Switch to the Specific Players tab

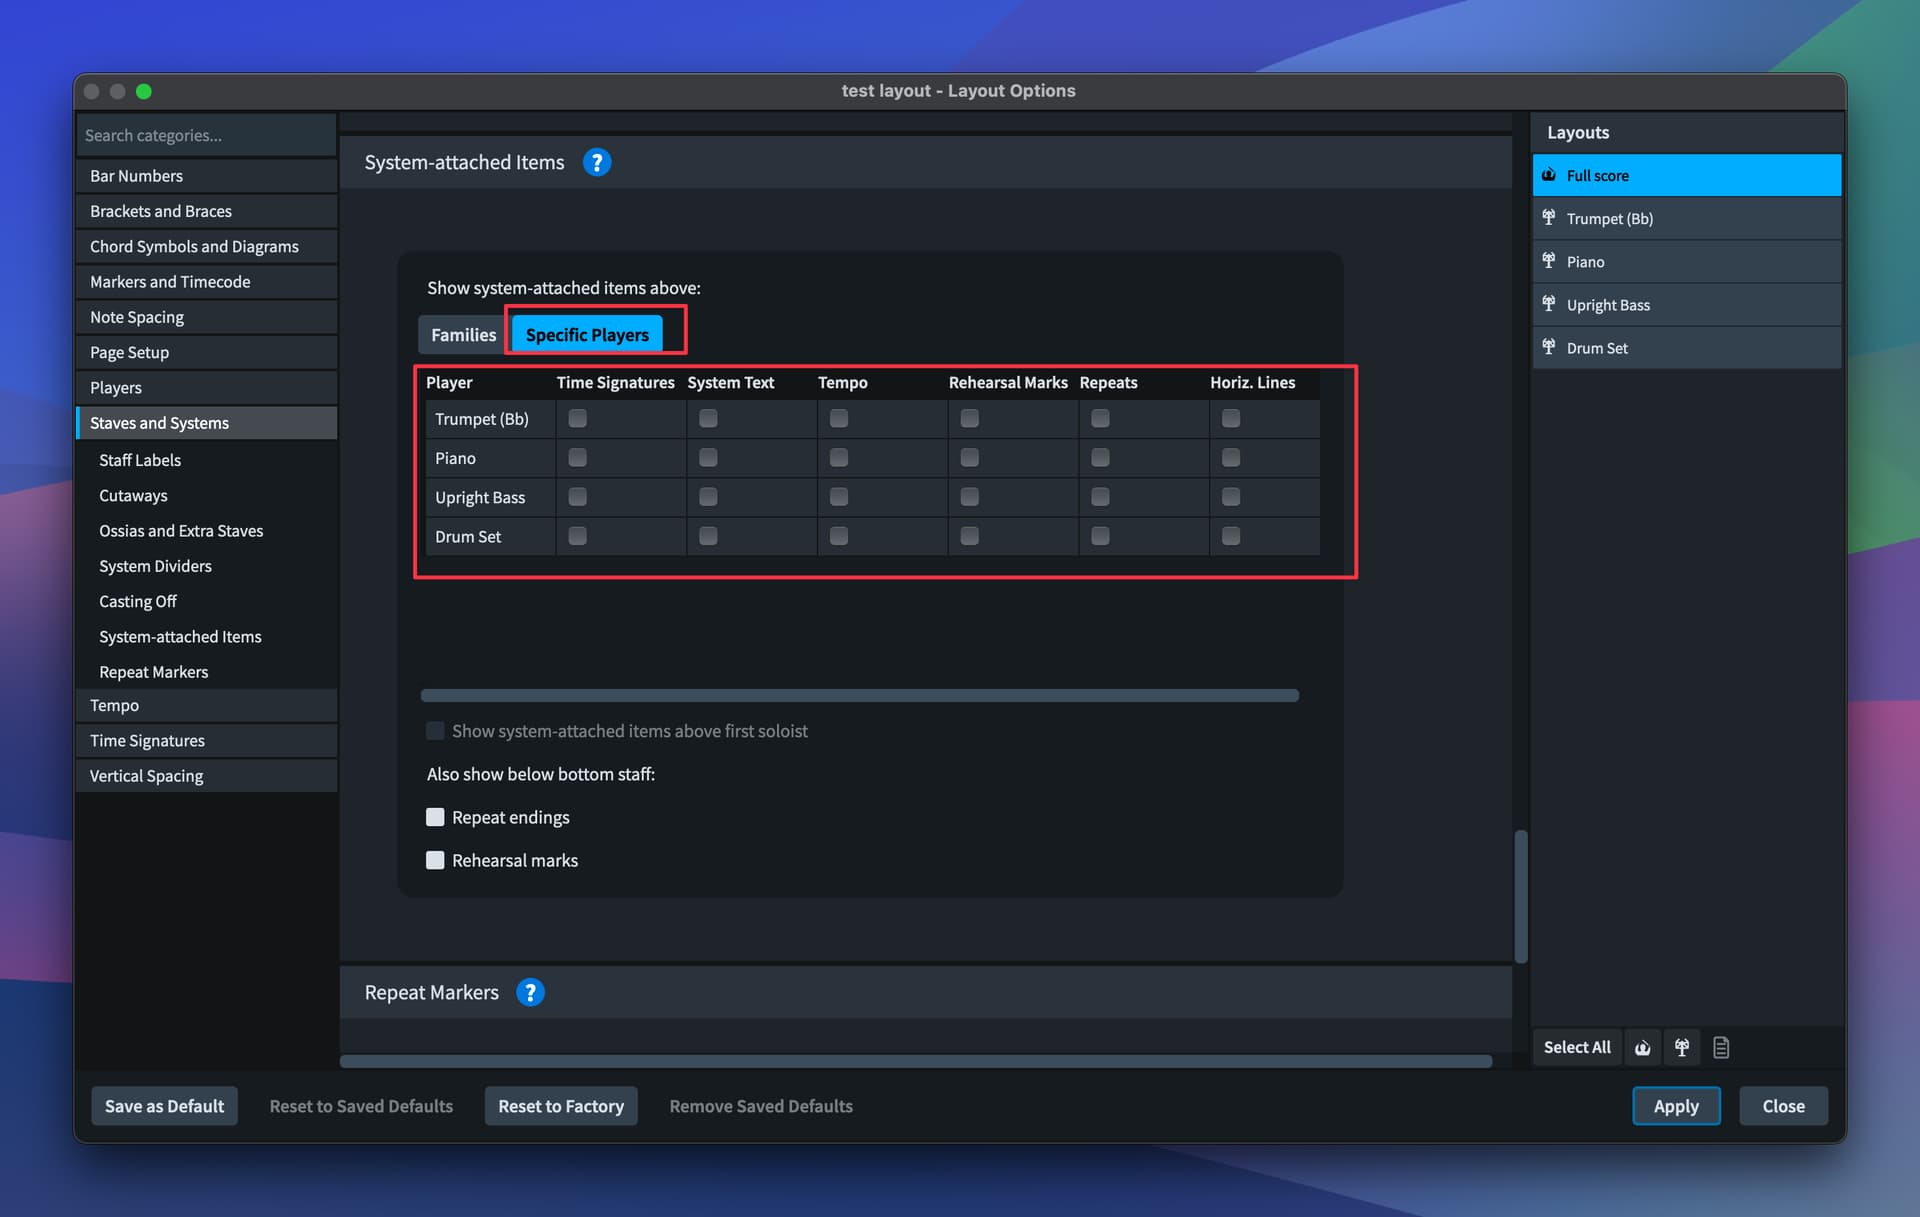tap(587, 335)
